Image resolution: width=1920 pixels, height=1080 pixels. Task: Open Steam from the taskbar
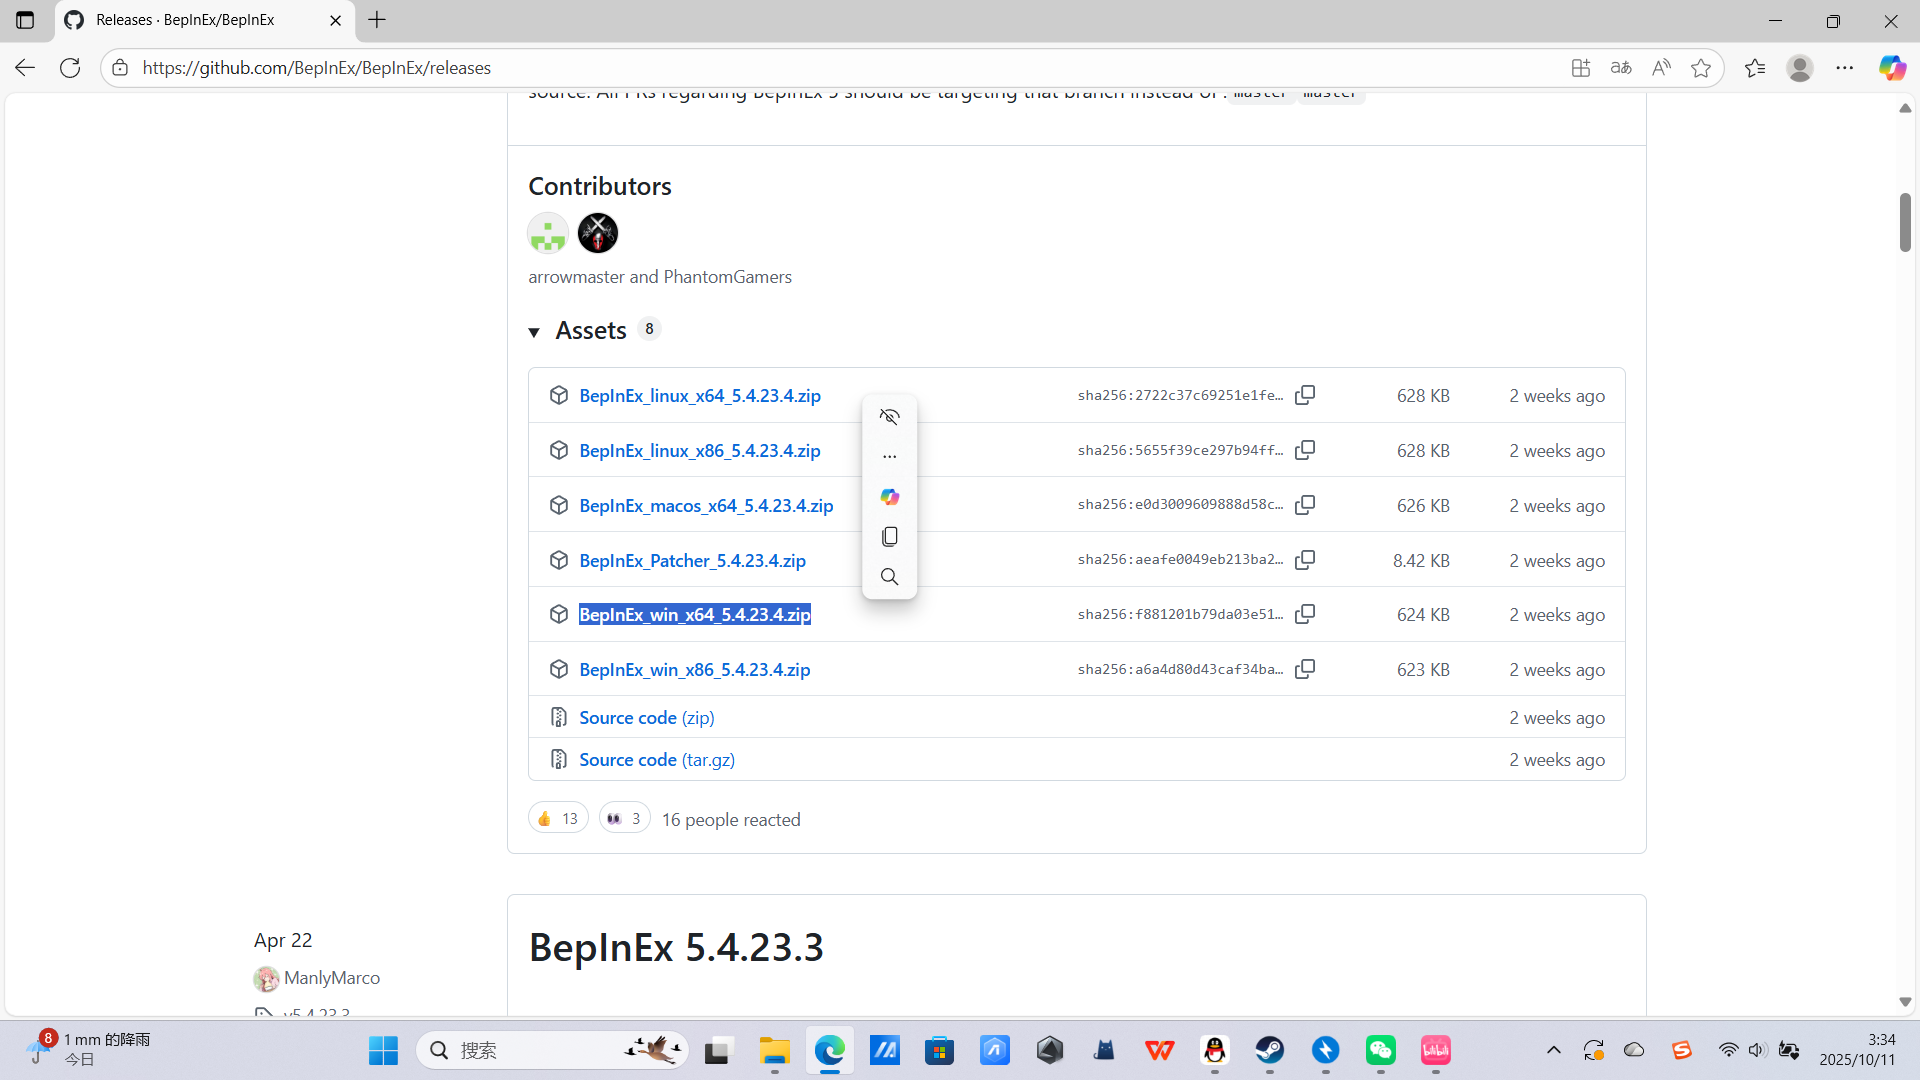1270,1050
